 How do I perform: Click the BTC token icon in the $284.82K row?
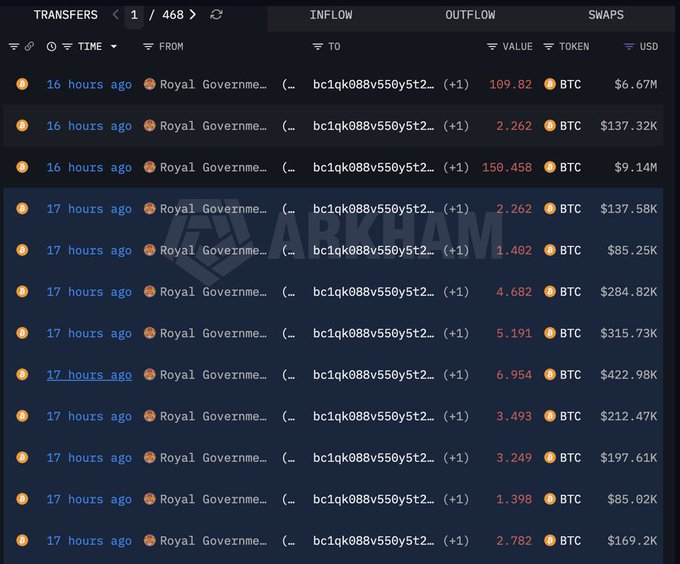[x=550, y=291]
